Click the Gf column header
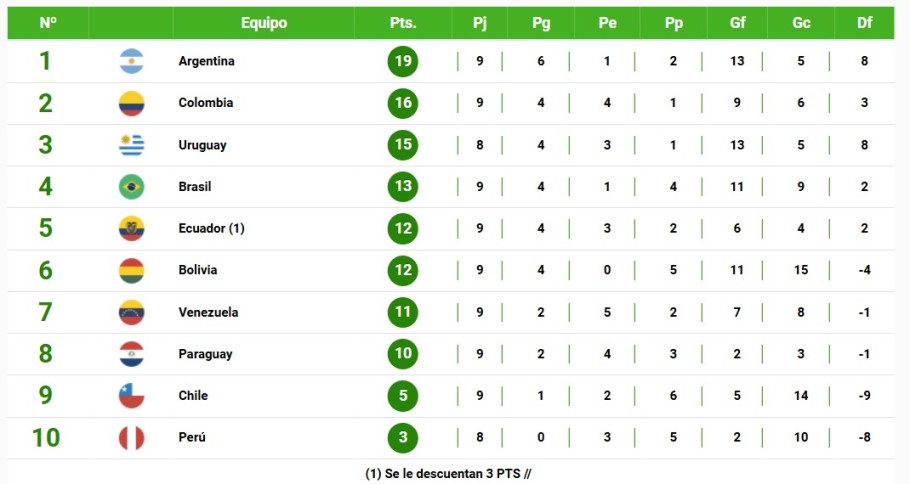The width and height of the screenshot is (910, 484). [738, 23]
